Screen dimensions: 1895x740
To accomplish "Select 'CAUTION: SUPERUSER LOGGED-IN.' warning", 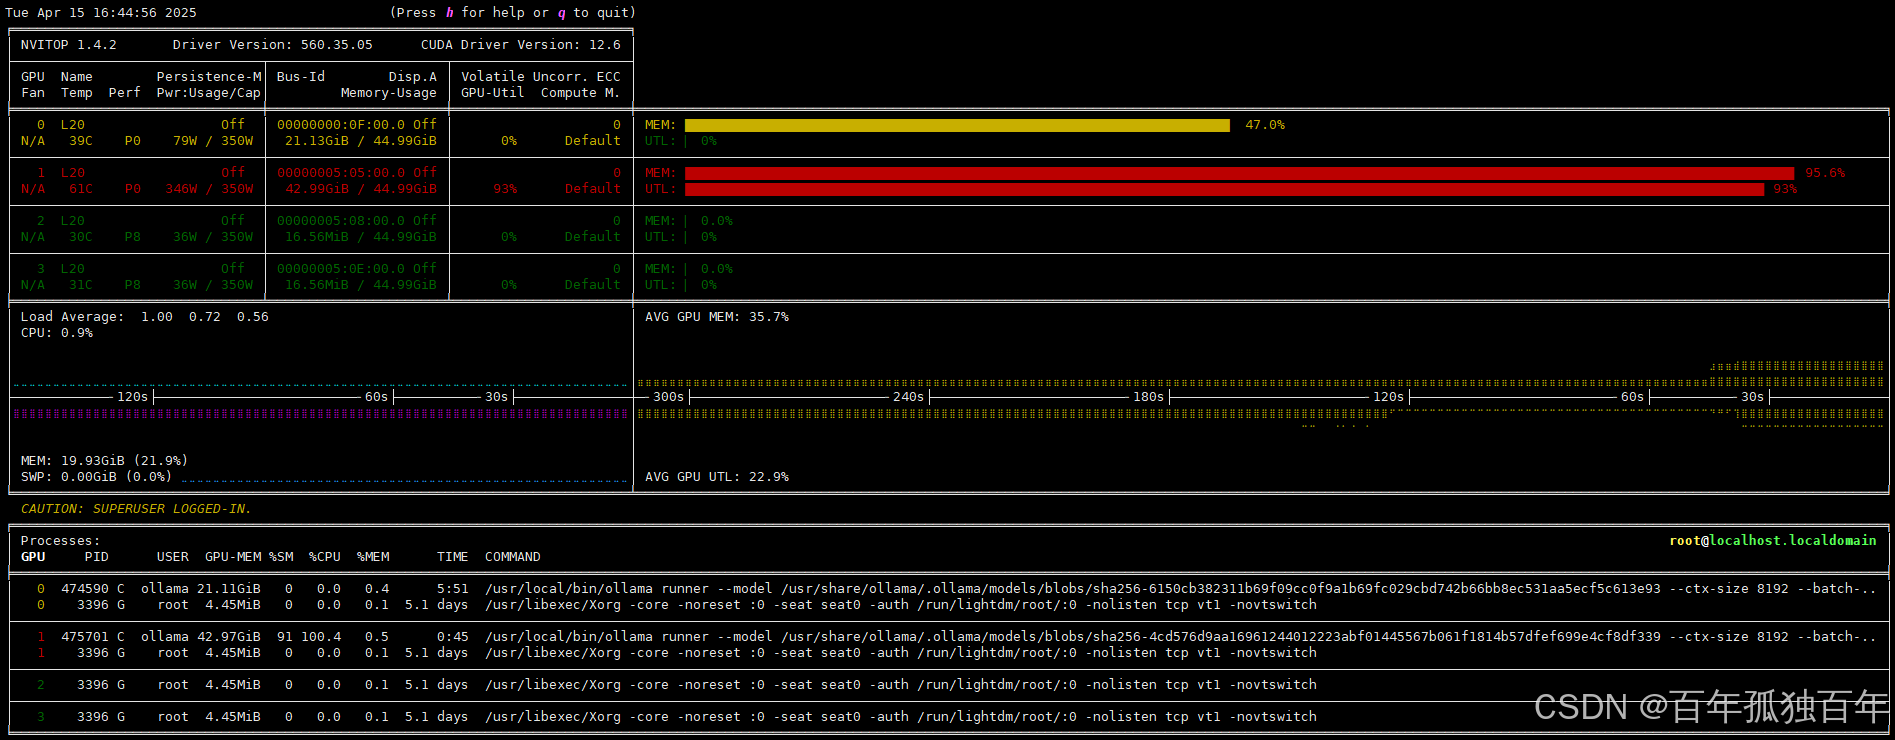I will (136, 509).
